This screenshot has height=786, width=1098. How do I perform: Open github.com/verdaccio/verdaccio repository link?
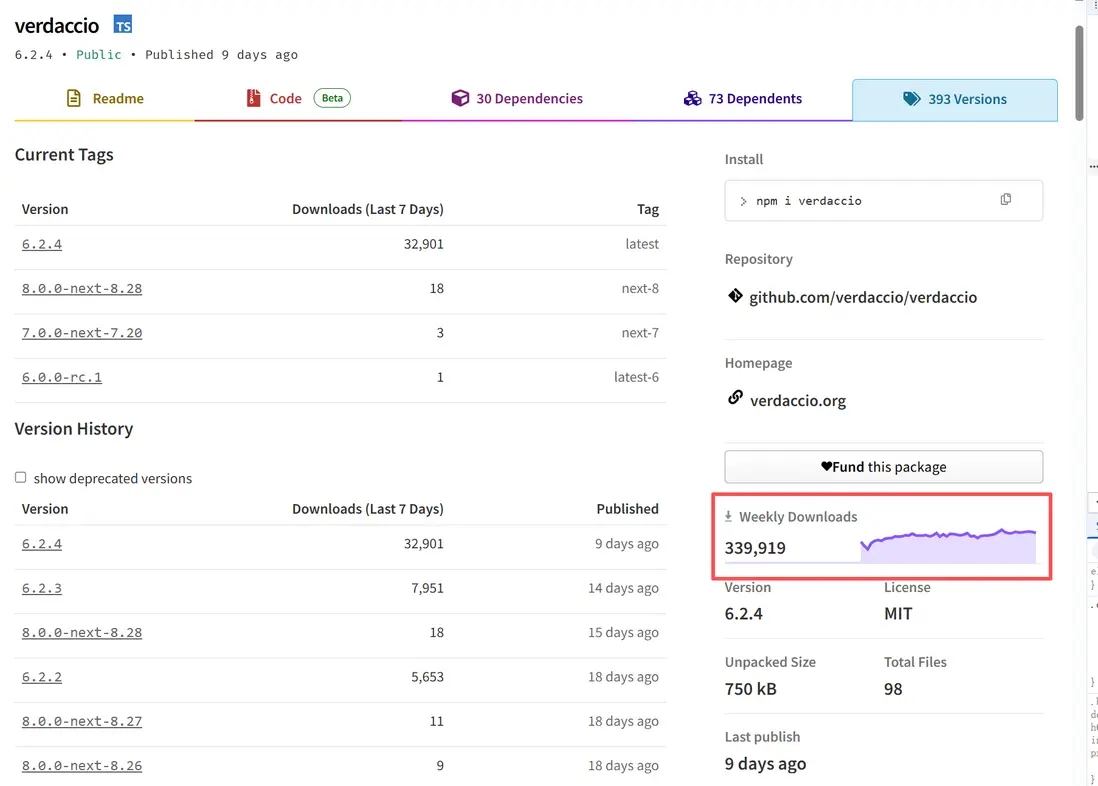[x=862, y=297]
